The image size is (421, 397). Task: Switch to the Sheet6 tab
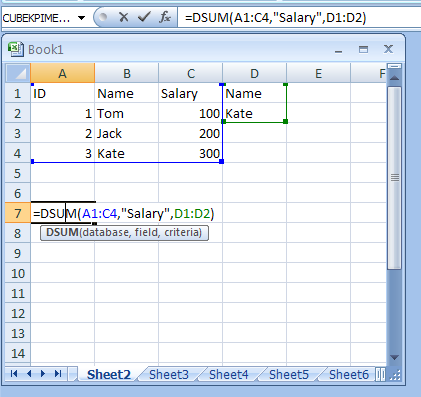pyautogui.click(x=349, y=374)
